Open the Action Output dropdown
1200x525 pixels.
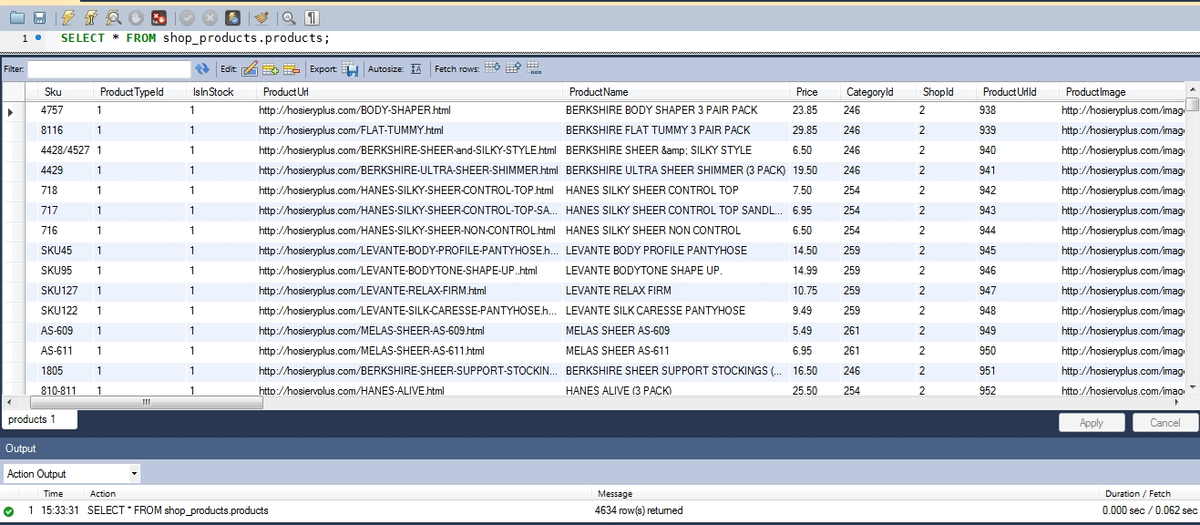click(71, 473)
